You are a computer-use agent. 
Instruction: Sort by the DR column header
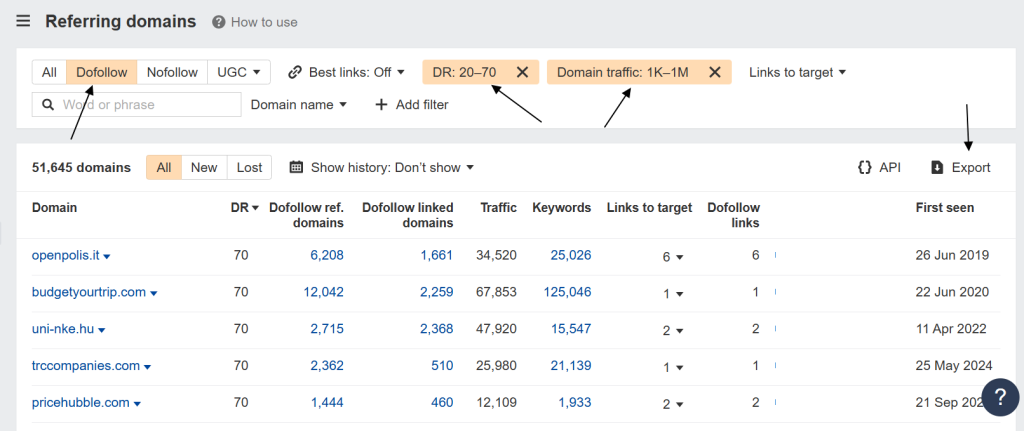tap(239, 208)
